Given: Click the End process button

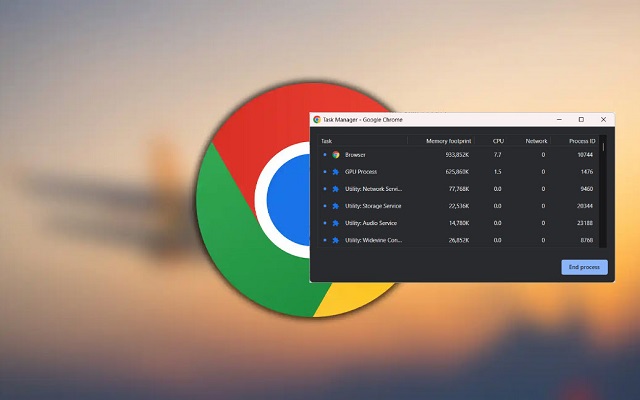Looking at the screenshot, I should click(584, 267).
